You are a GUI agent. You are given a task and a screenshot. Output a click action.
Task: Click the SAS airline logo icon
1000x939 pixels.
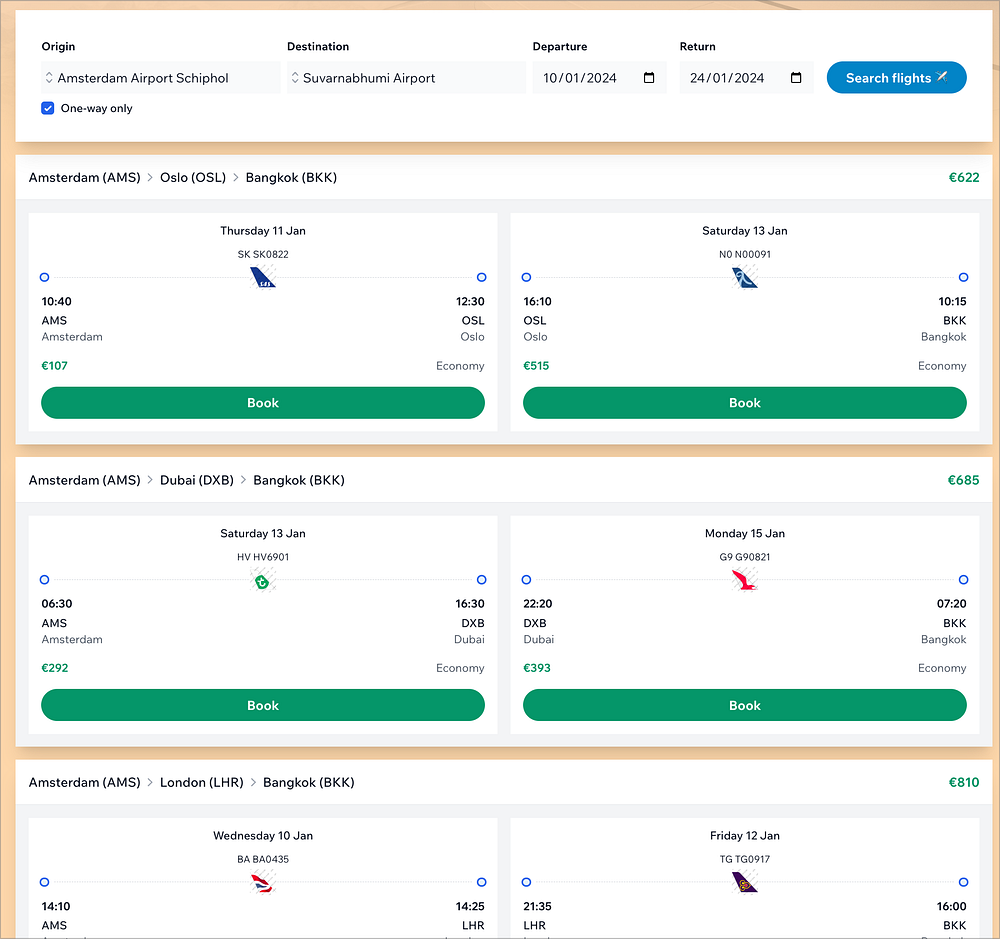coord(263,278)
